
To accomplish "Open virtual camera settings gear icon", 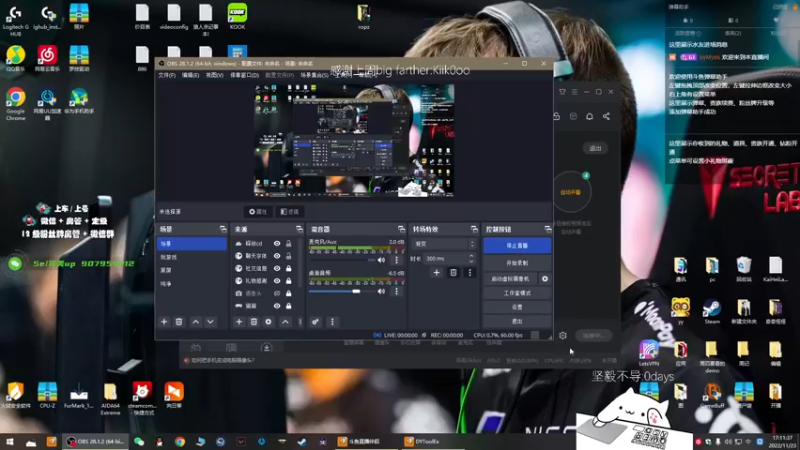I will pos(545,279).
